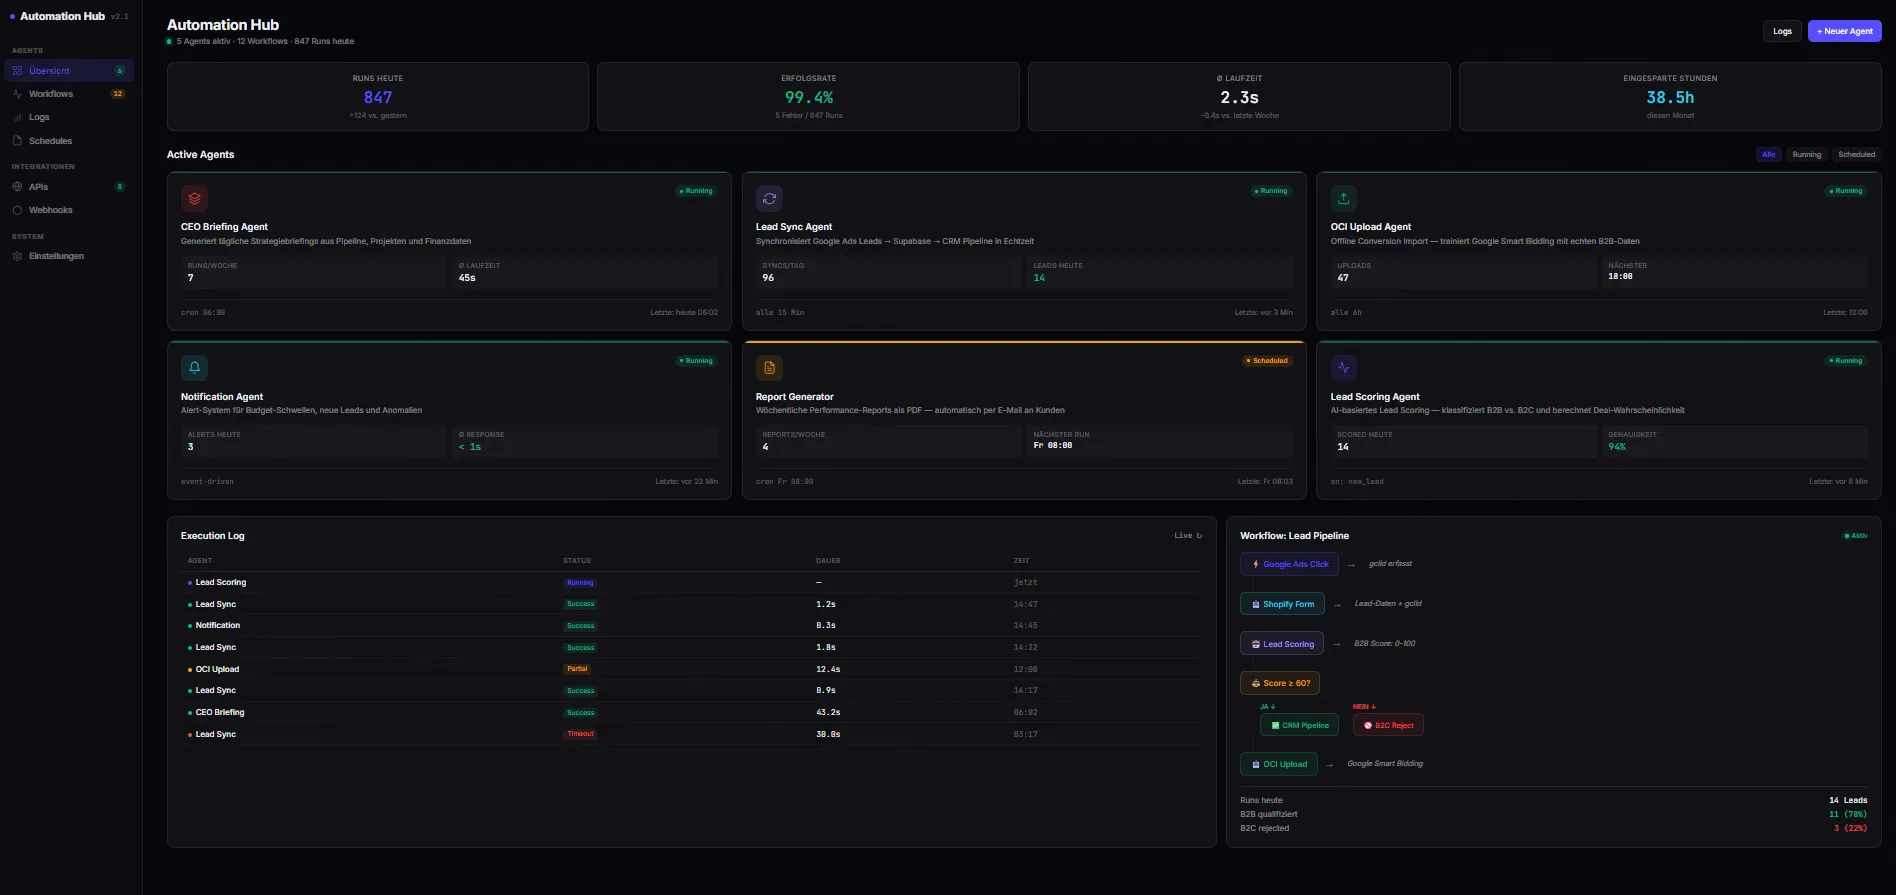Click the Running badge on CEO Briefing Agent

(x=696, y=191)
